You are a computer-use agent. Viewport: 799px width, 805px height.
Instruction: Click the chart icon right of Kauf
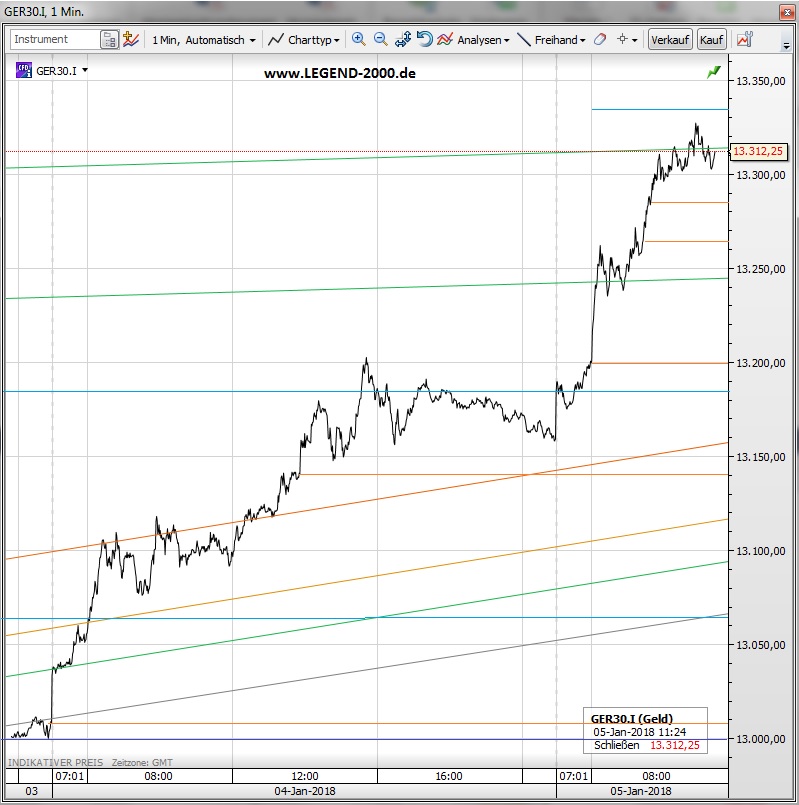pos(744,40)
